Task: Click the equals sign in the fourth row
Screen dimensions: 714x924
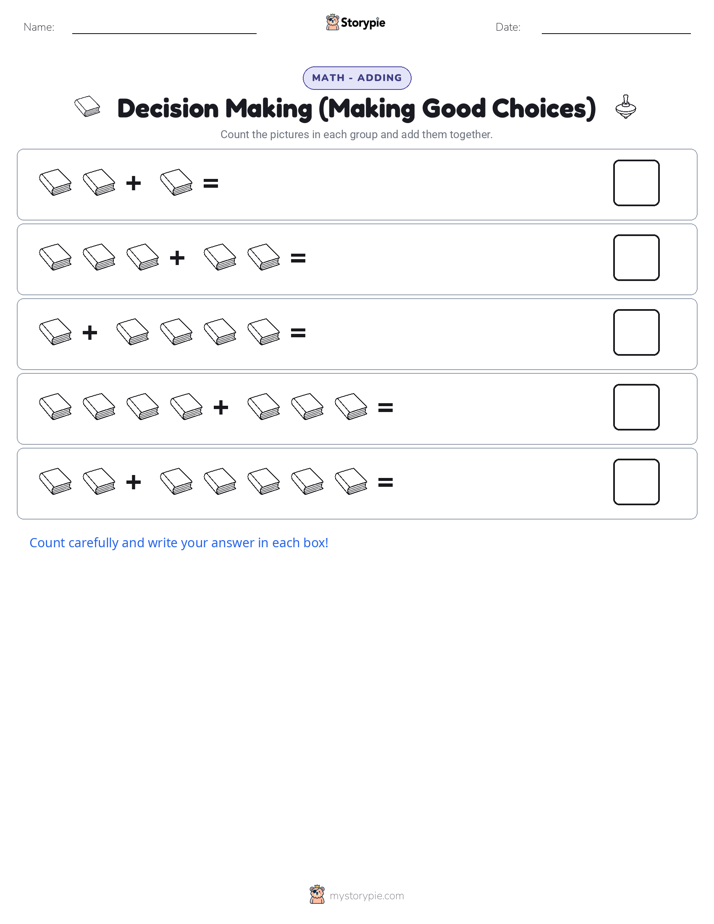Action: point(385,407)
